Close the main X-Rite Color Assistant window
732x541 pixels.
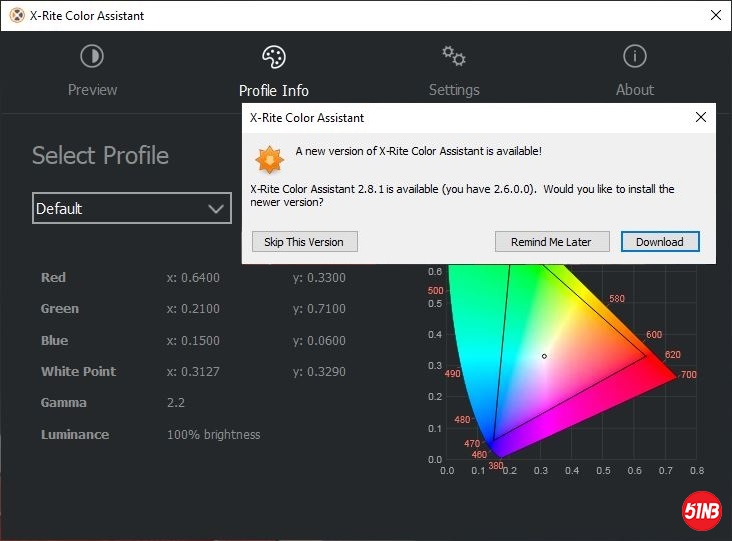pos(715,15)
